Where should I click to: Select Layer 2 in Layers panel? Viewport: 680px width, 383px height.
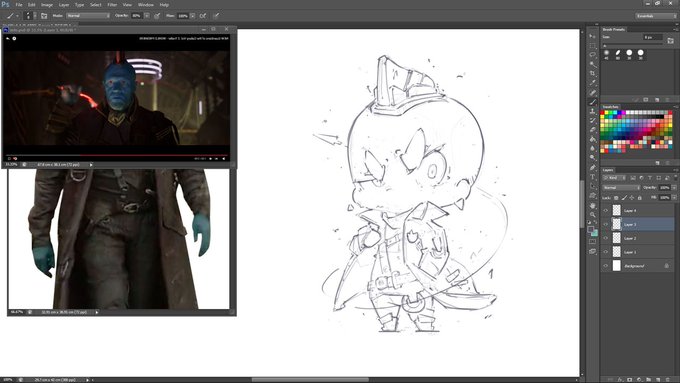pyautogui.click(x=638, y=238)
